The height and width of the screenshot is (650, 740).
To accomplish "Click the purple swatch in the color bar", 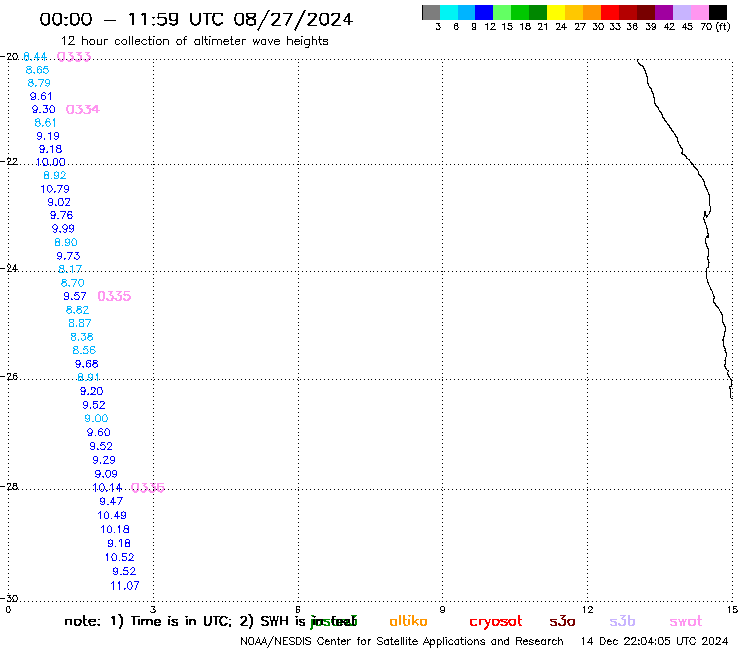I will pyautogui.click(x=664, y=12).
